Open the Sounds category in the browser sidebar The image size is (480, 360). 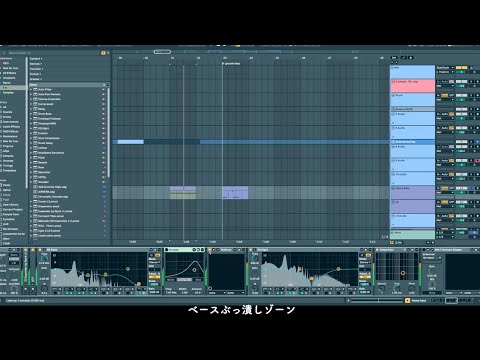[x=8, y=112]
